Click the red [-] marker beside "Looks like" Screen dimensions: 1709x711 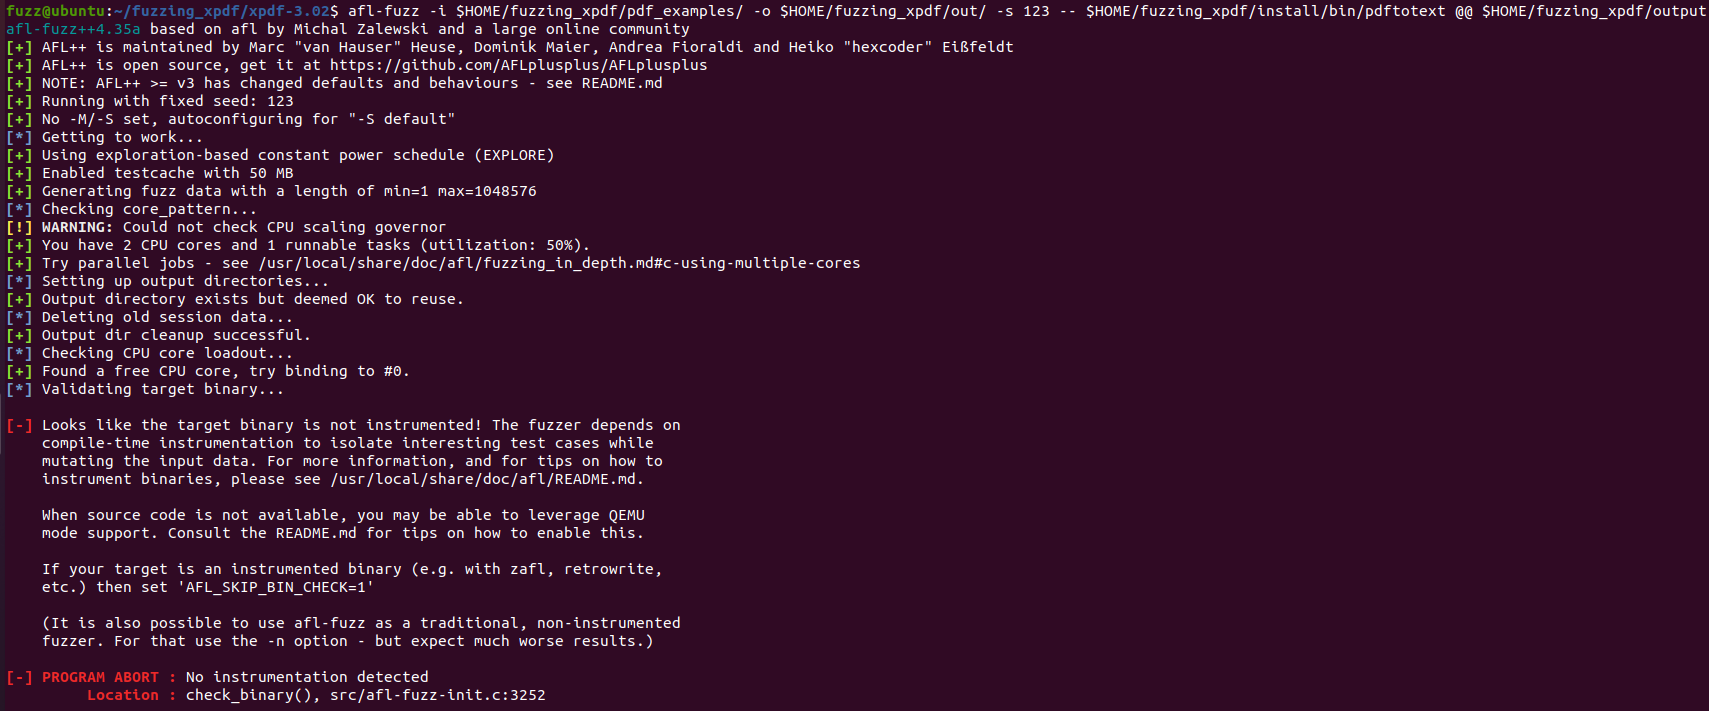[19, 425]
